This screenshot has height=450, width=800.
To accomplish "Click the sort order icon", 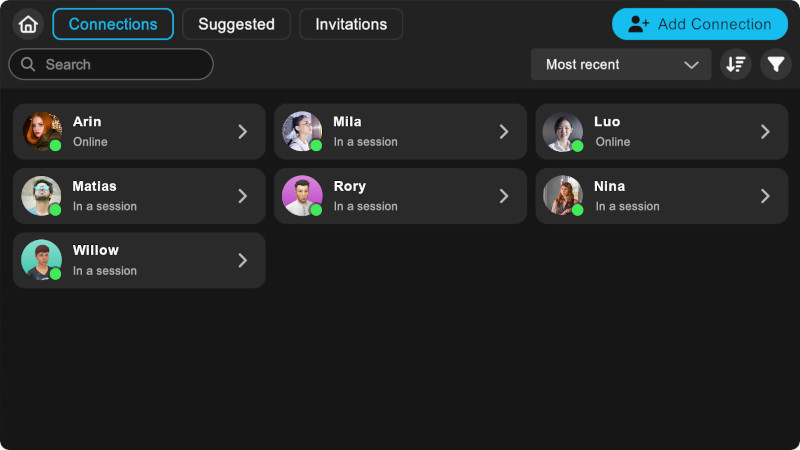I will 736,64.
